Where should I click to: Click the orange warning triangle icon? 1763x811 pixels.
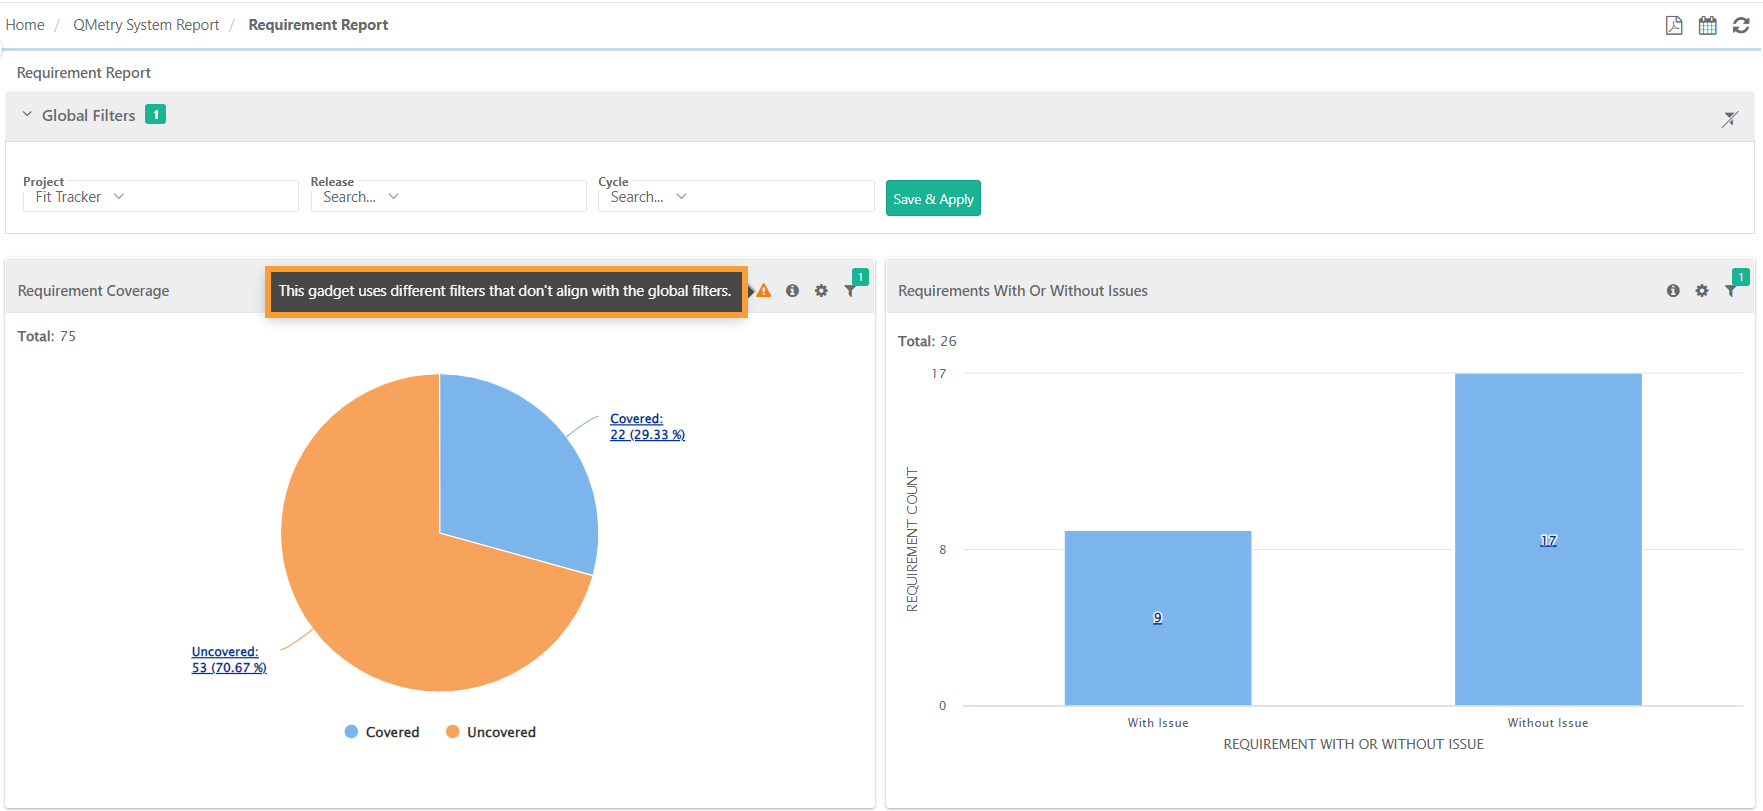(x=764, y=291)
